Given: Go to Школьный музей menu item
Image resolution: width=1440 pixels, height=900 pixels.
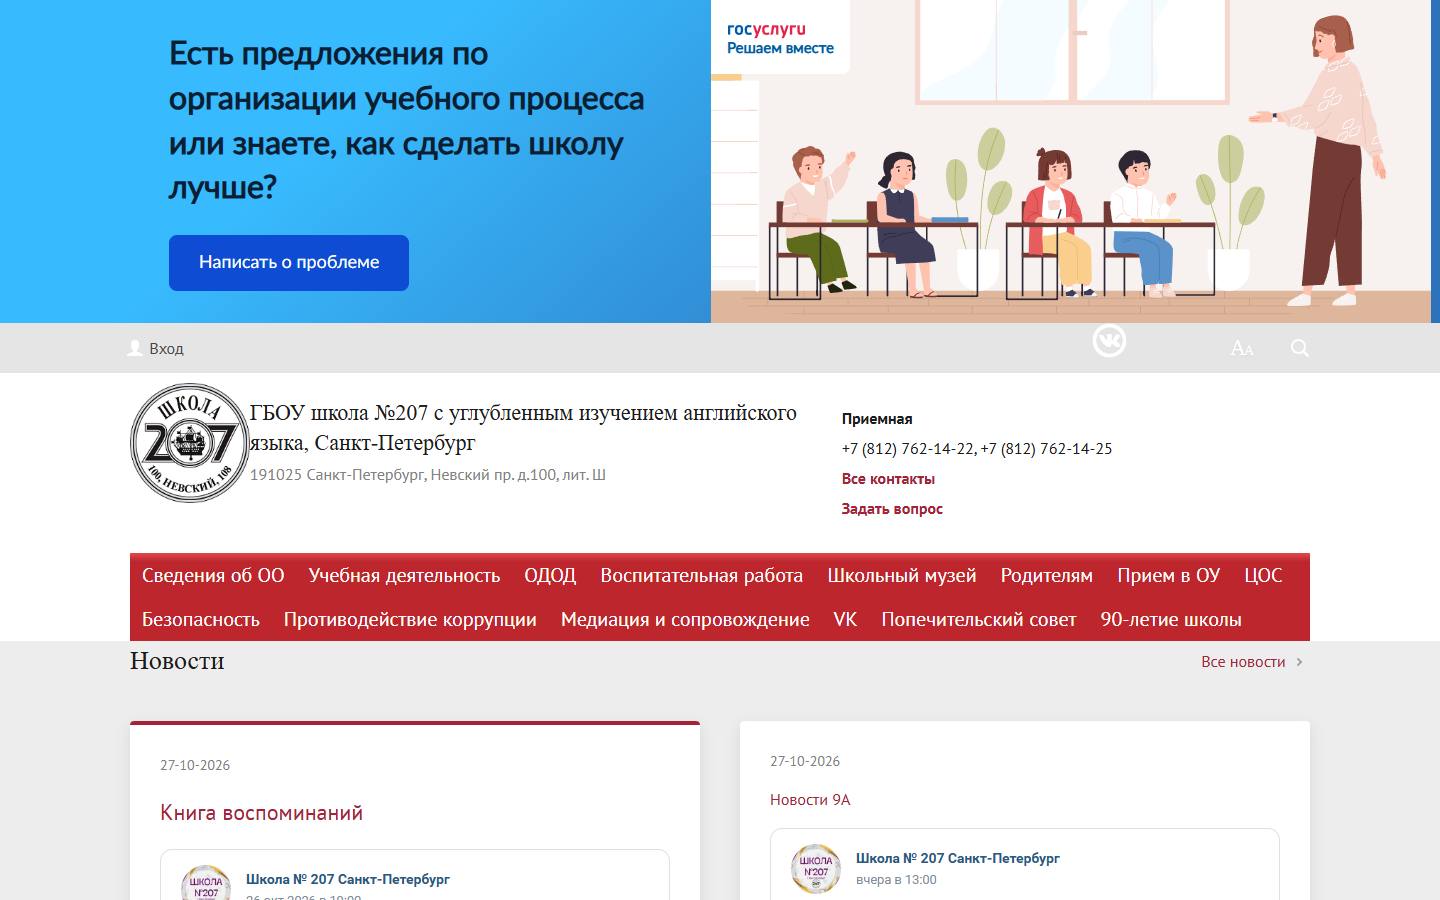Looking at the screenshot, I should click(x=901, y=575).
